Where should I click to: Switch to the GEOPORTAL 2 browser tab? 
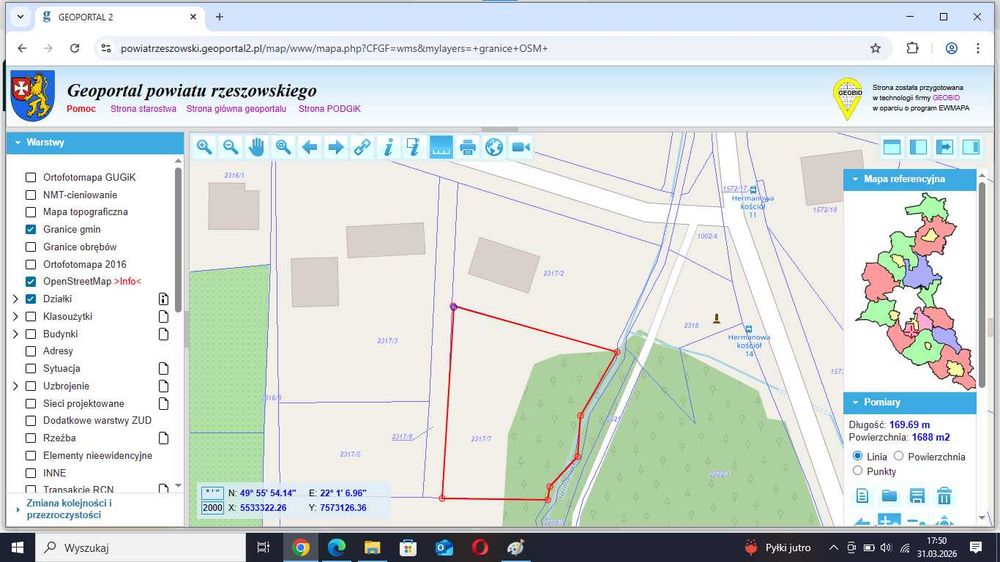tap(119, 17)
